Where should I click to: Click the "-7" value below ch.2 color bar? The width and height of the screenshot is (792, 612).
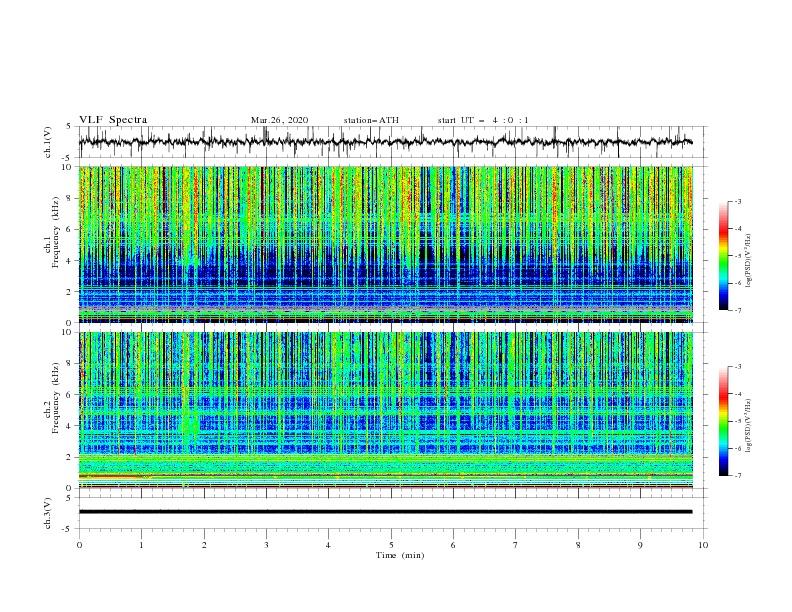(737, 475)
